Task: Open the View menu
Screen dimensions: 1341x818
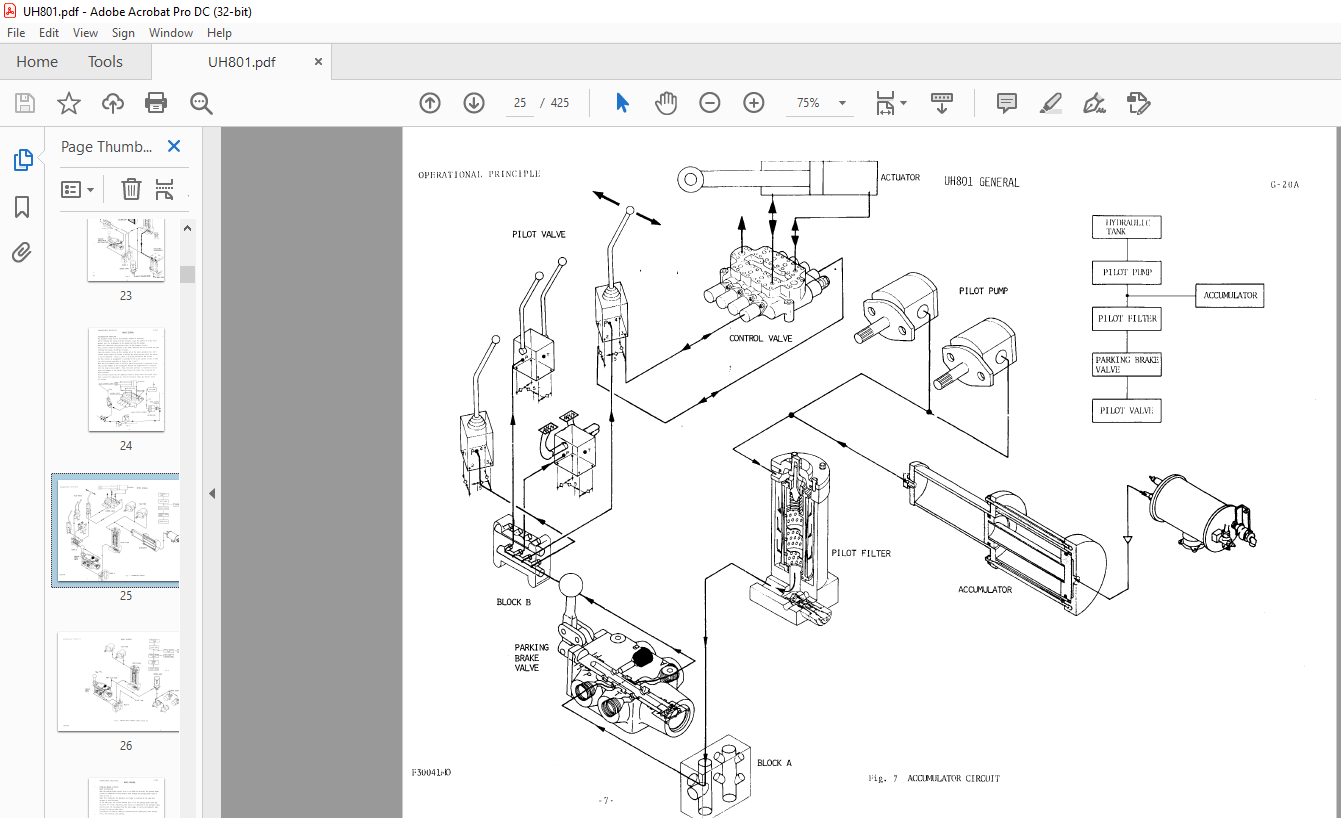Action: (x=86, y=33)
